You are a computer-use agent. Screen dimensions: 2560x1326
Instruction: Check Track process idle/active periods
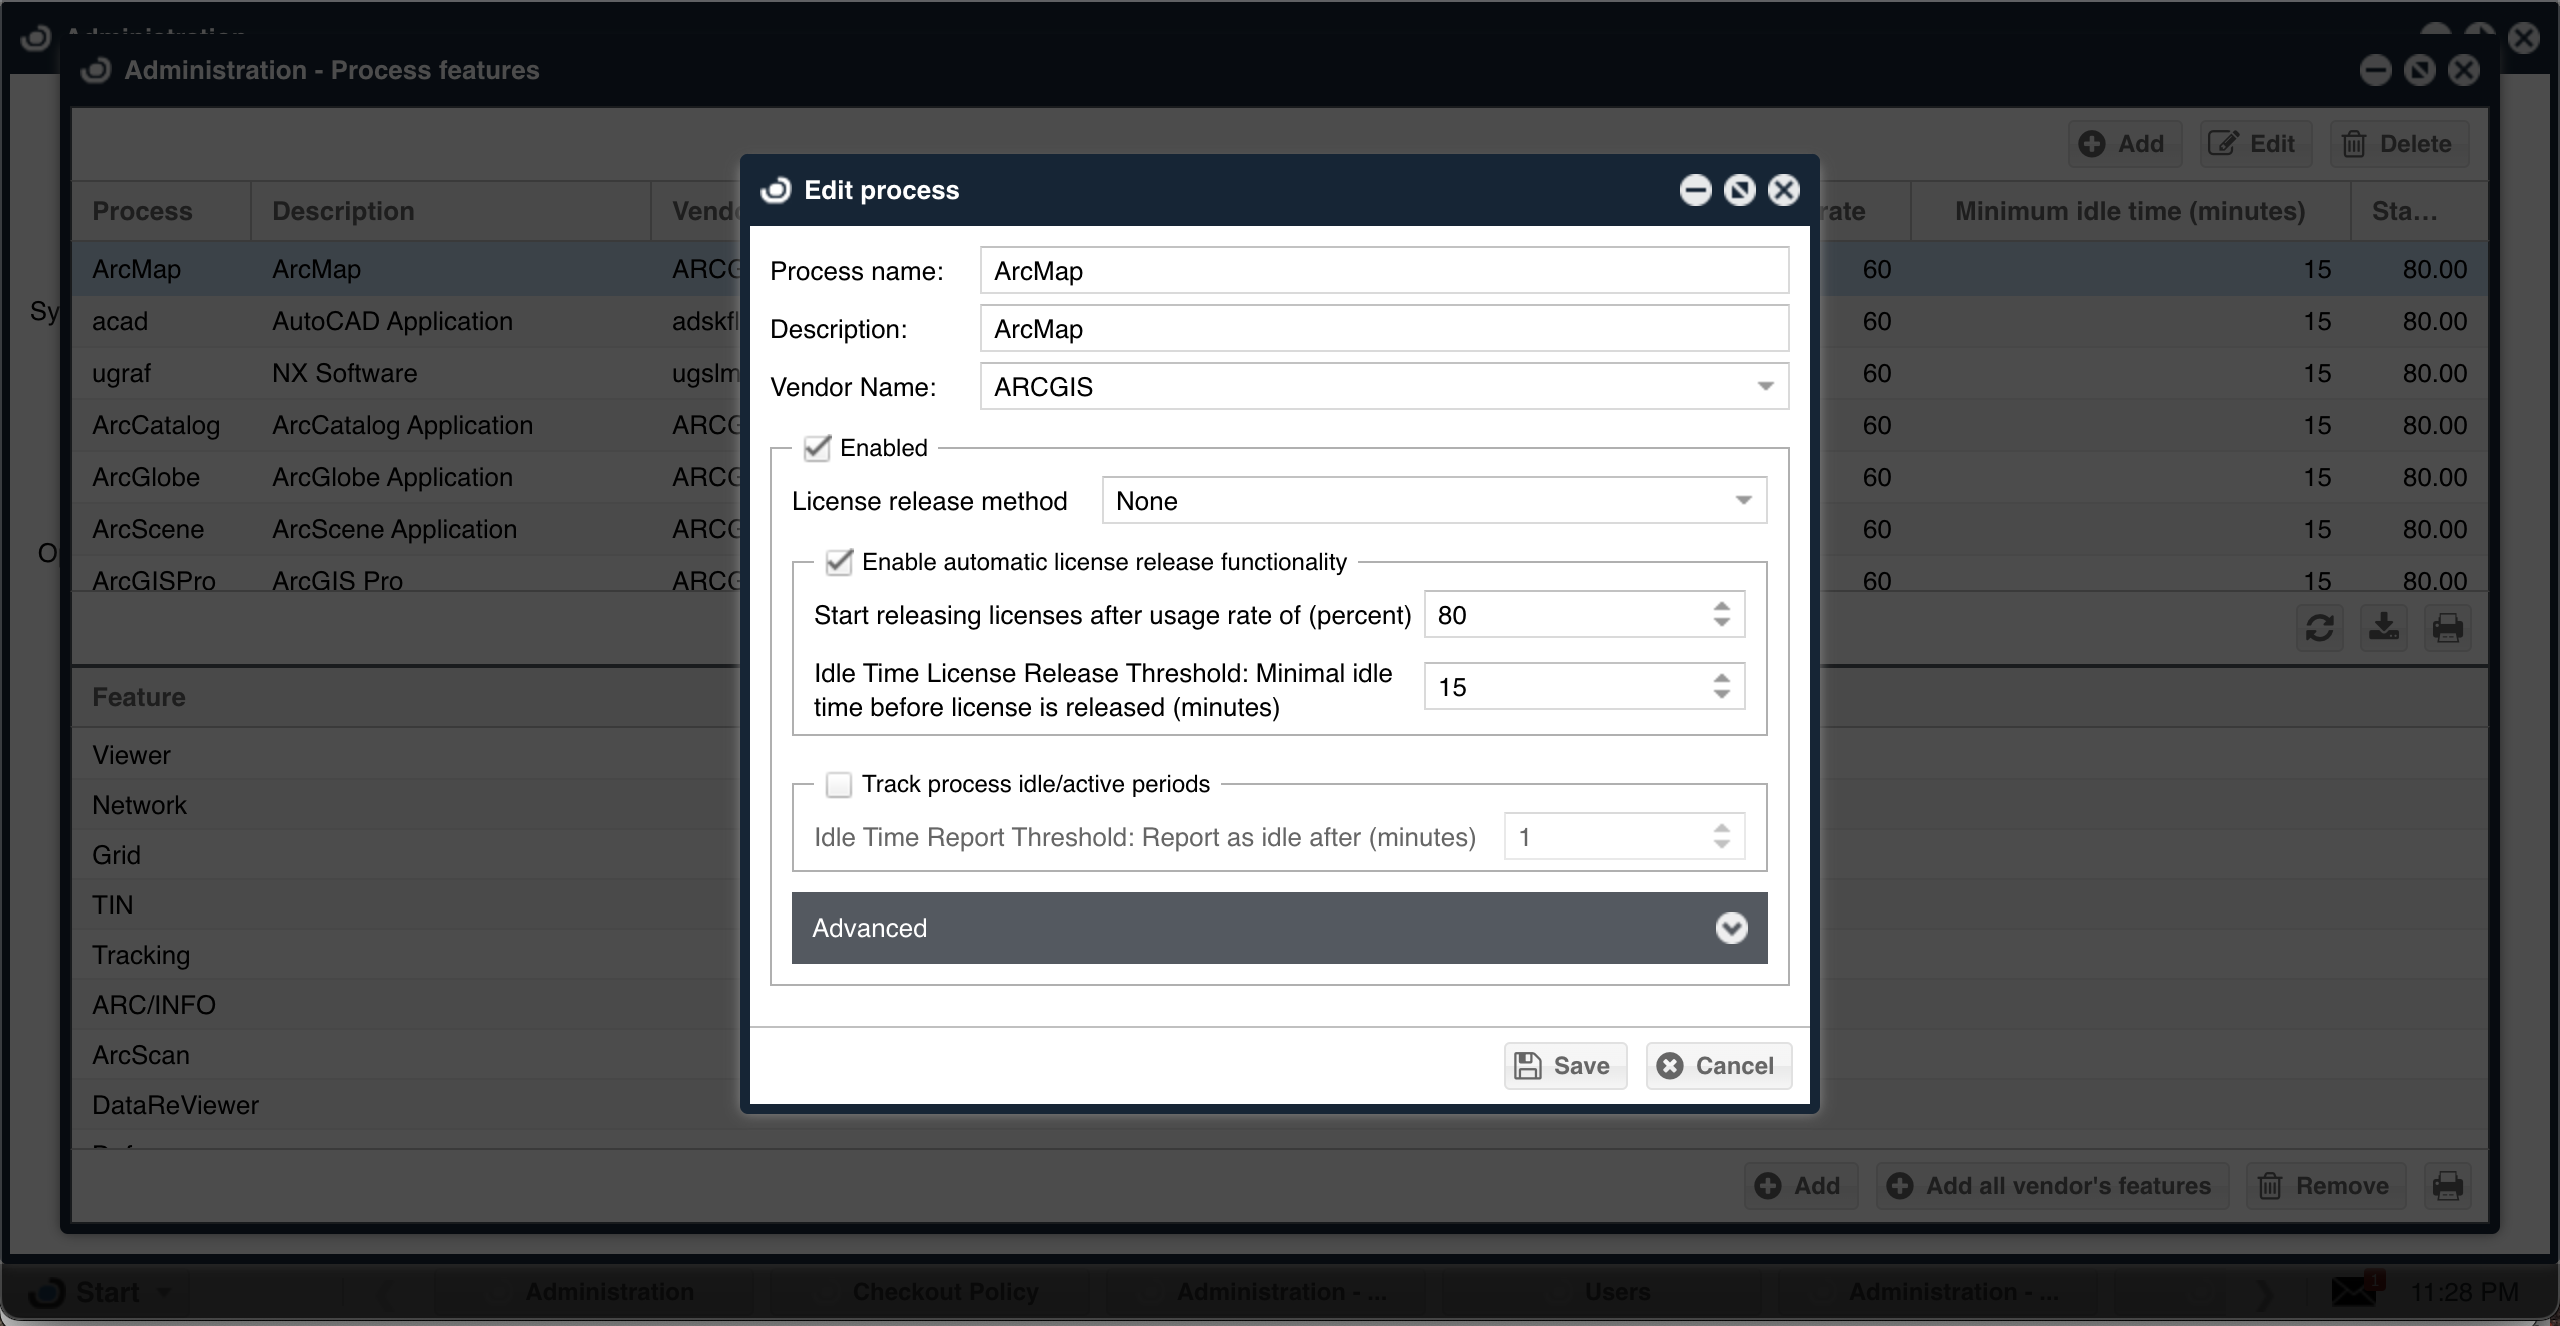point(839,784)
